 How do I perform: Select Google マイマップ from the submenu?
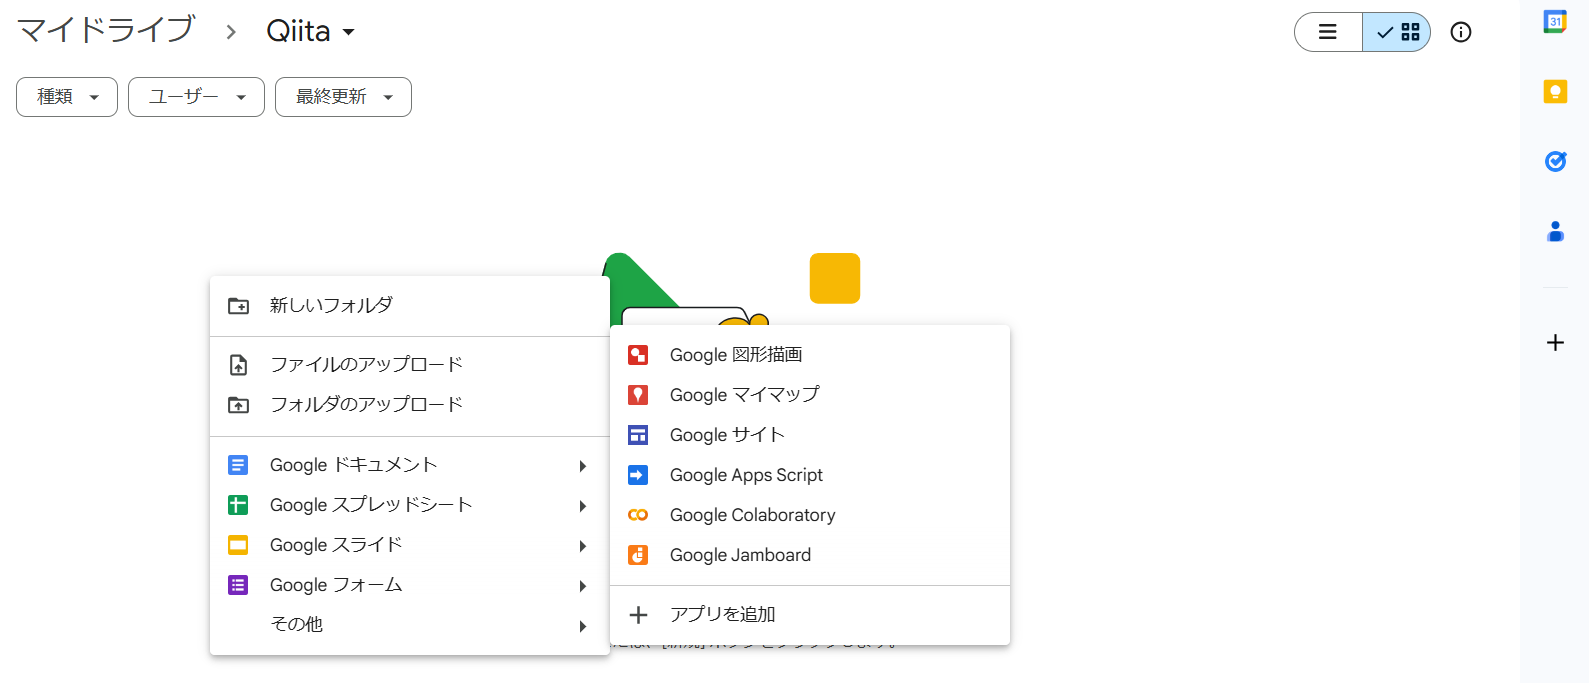pos(810,395)
